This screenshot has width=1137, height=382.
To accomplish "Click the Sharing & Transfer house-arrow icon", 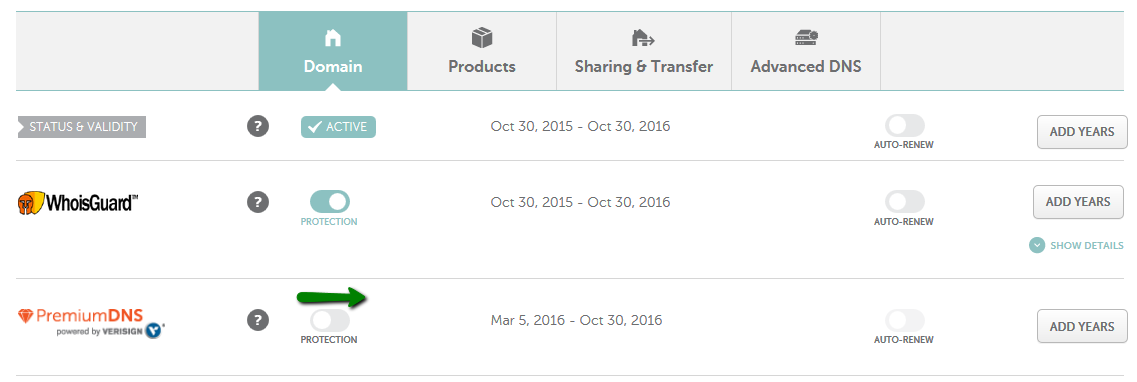I will (x=643, y=37).
